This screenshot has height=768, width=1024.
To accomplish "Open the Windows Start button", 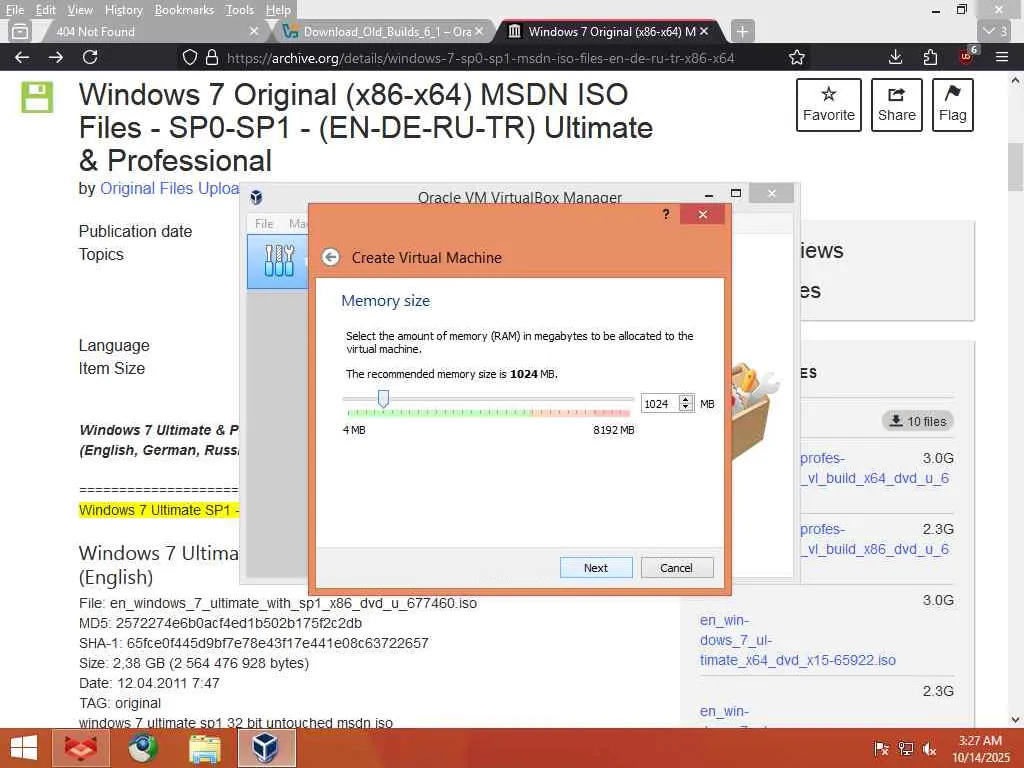I will click(24, 748).
